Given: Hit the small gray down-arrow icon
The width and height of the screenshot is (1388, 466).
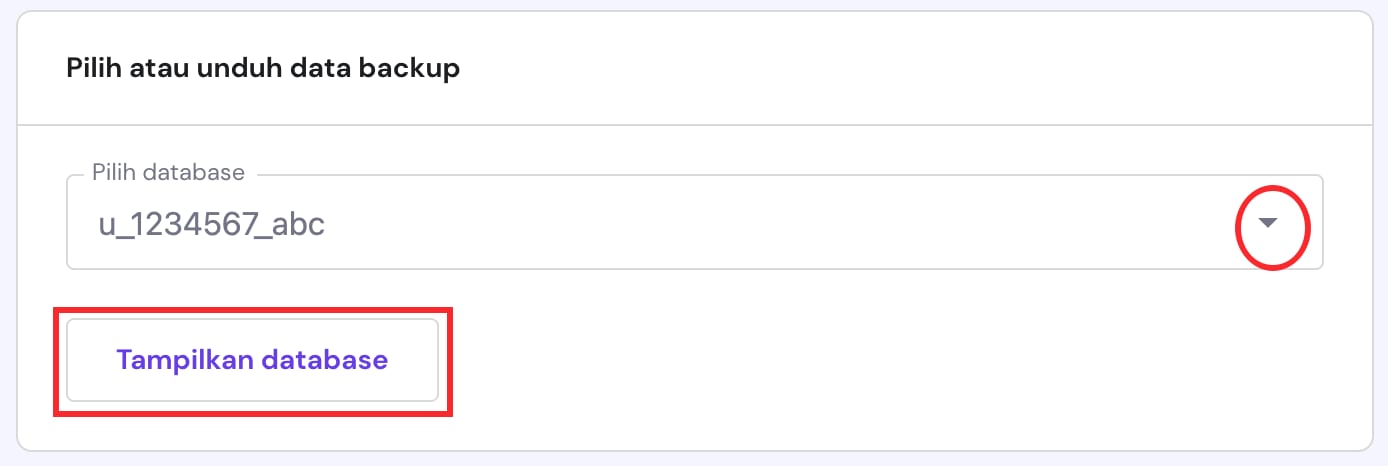Looking at the screenshot, I should (x=1268, y=224).
